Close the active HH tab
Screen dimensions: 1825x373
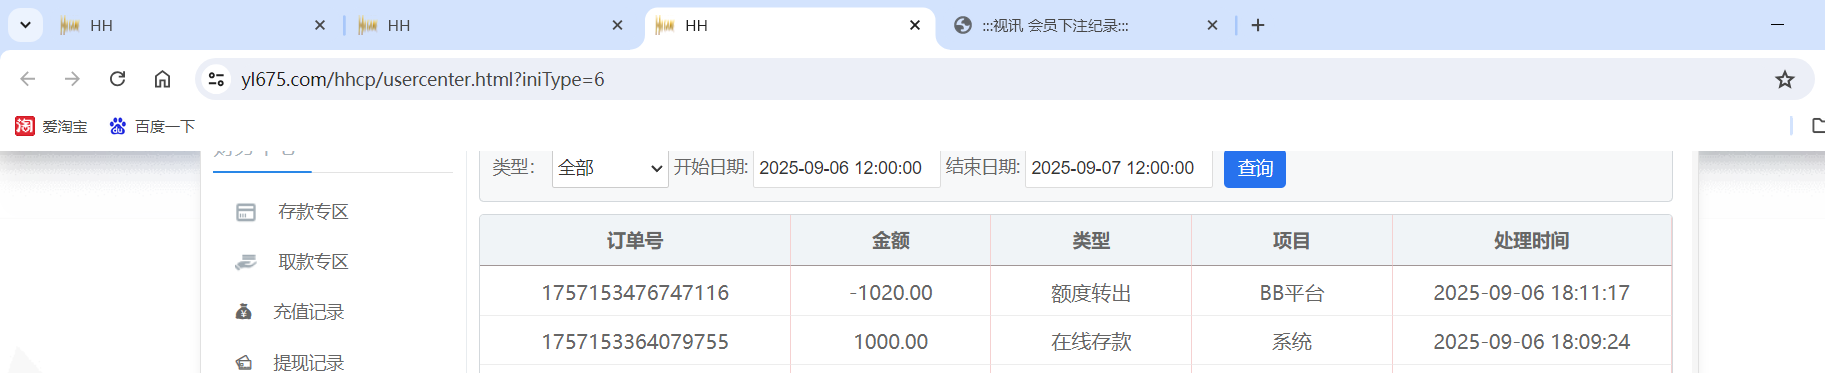coord(915,25)
